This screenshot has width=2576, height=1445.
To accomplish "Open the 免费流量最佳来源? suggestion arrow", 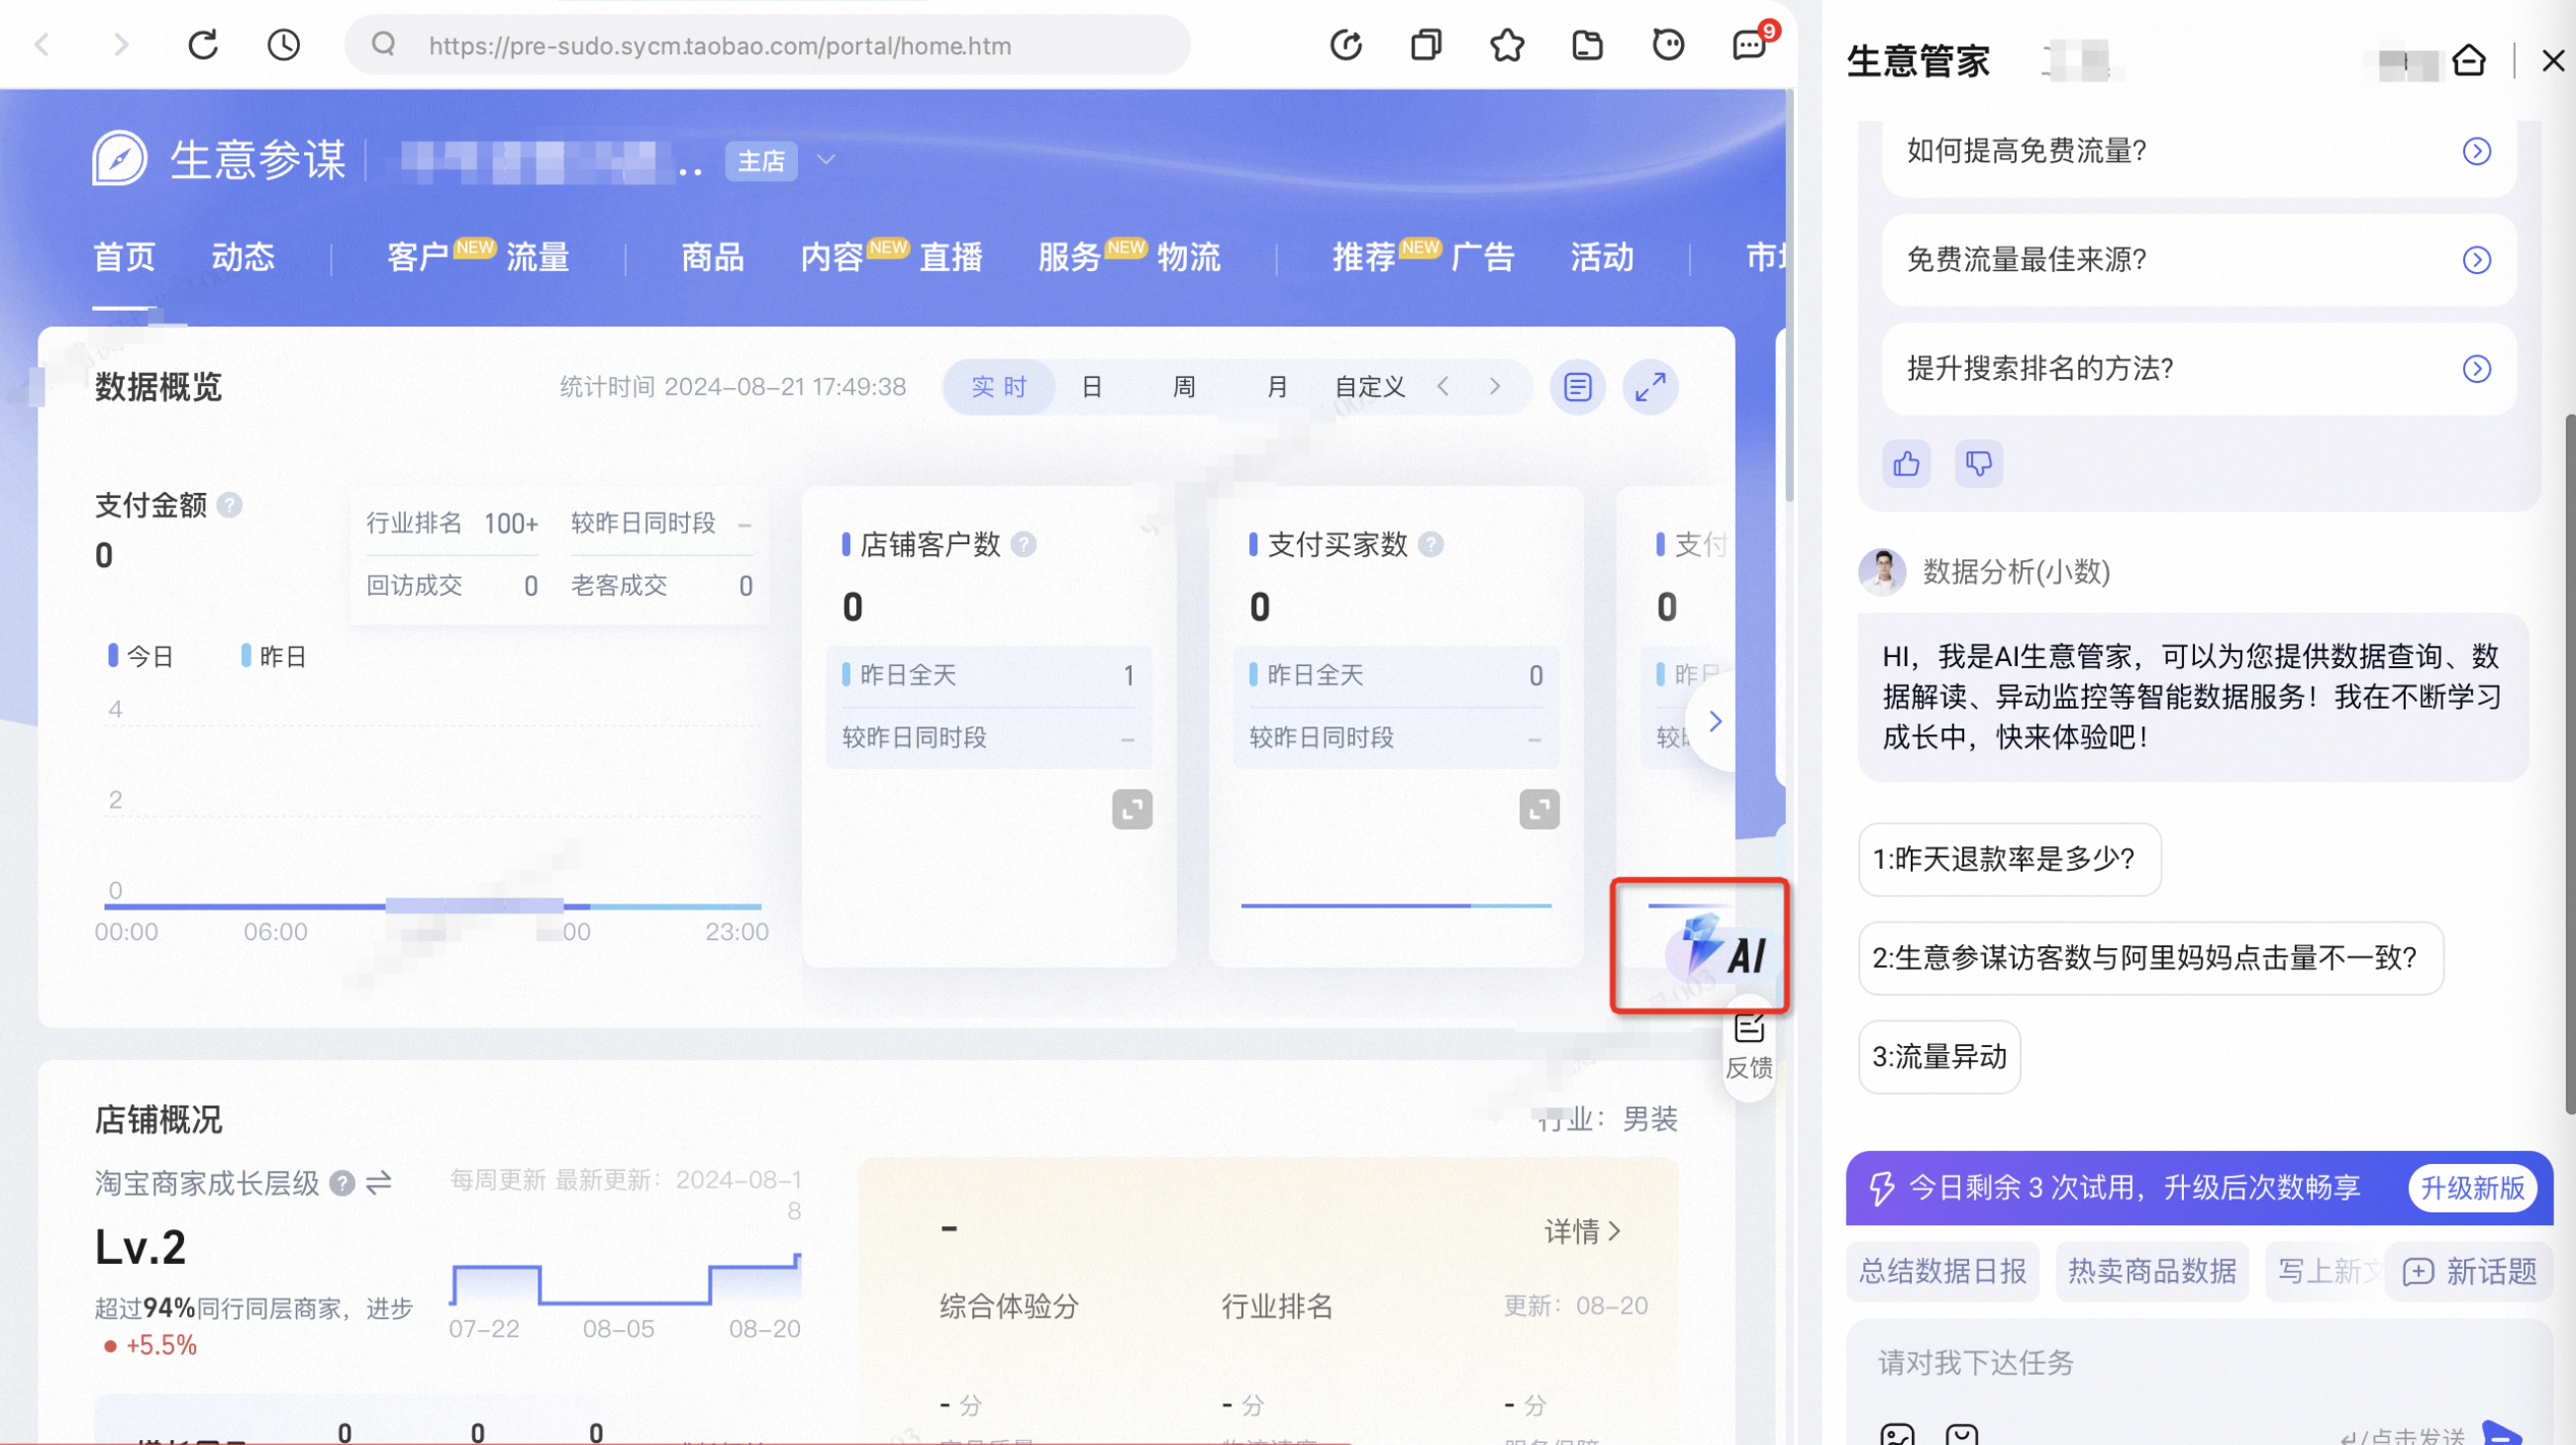I will (x=2475, y=260).
